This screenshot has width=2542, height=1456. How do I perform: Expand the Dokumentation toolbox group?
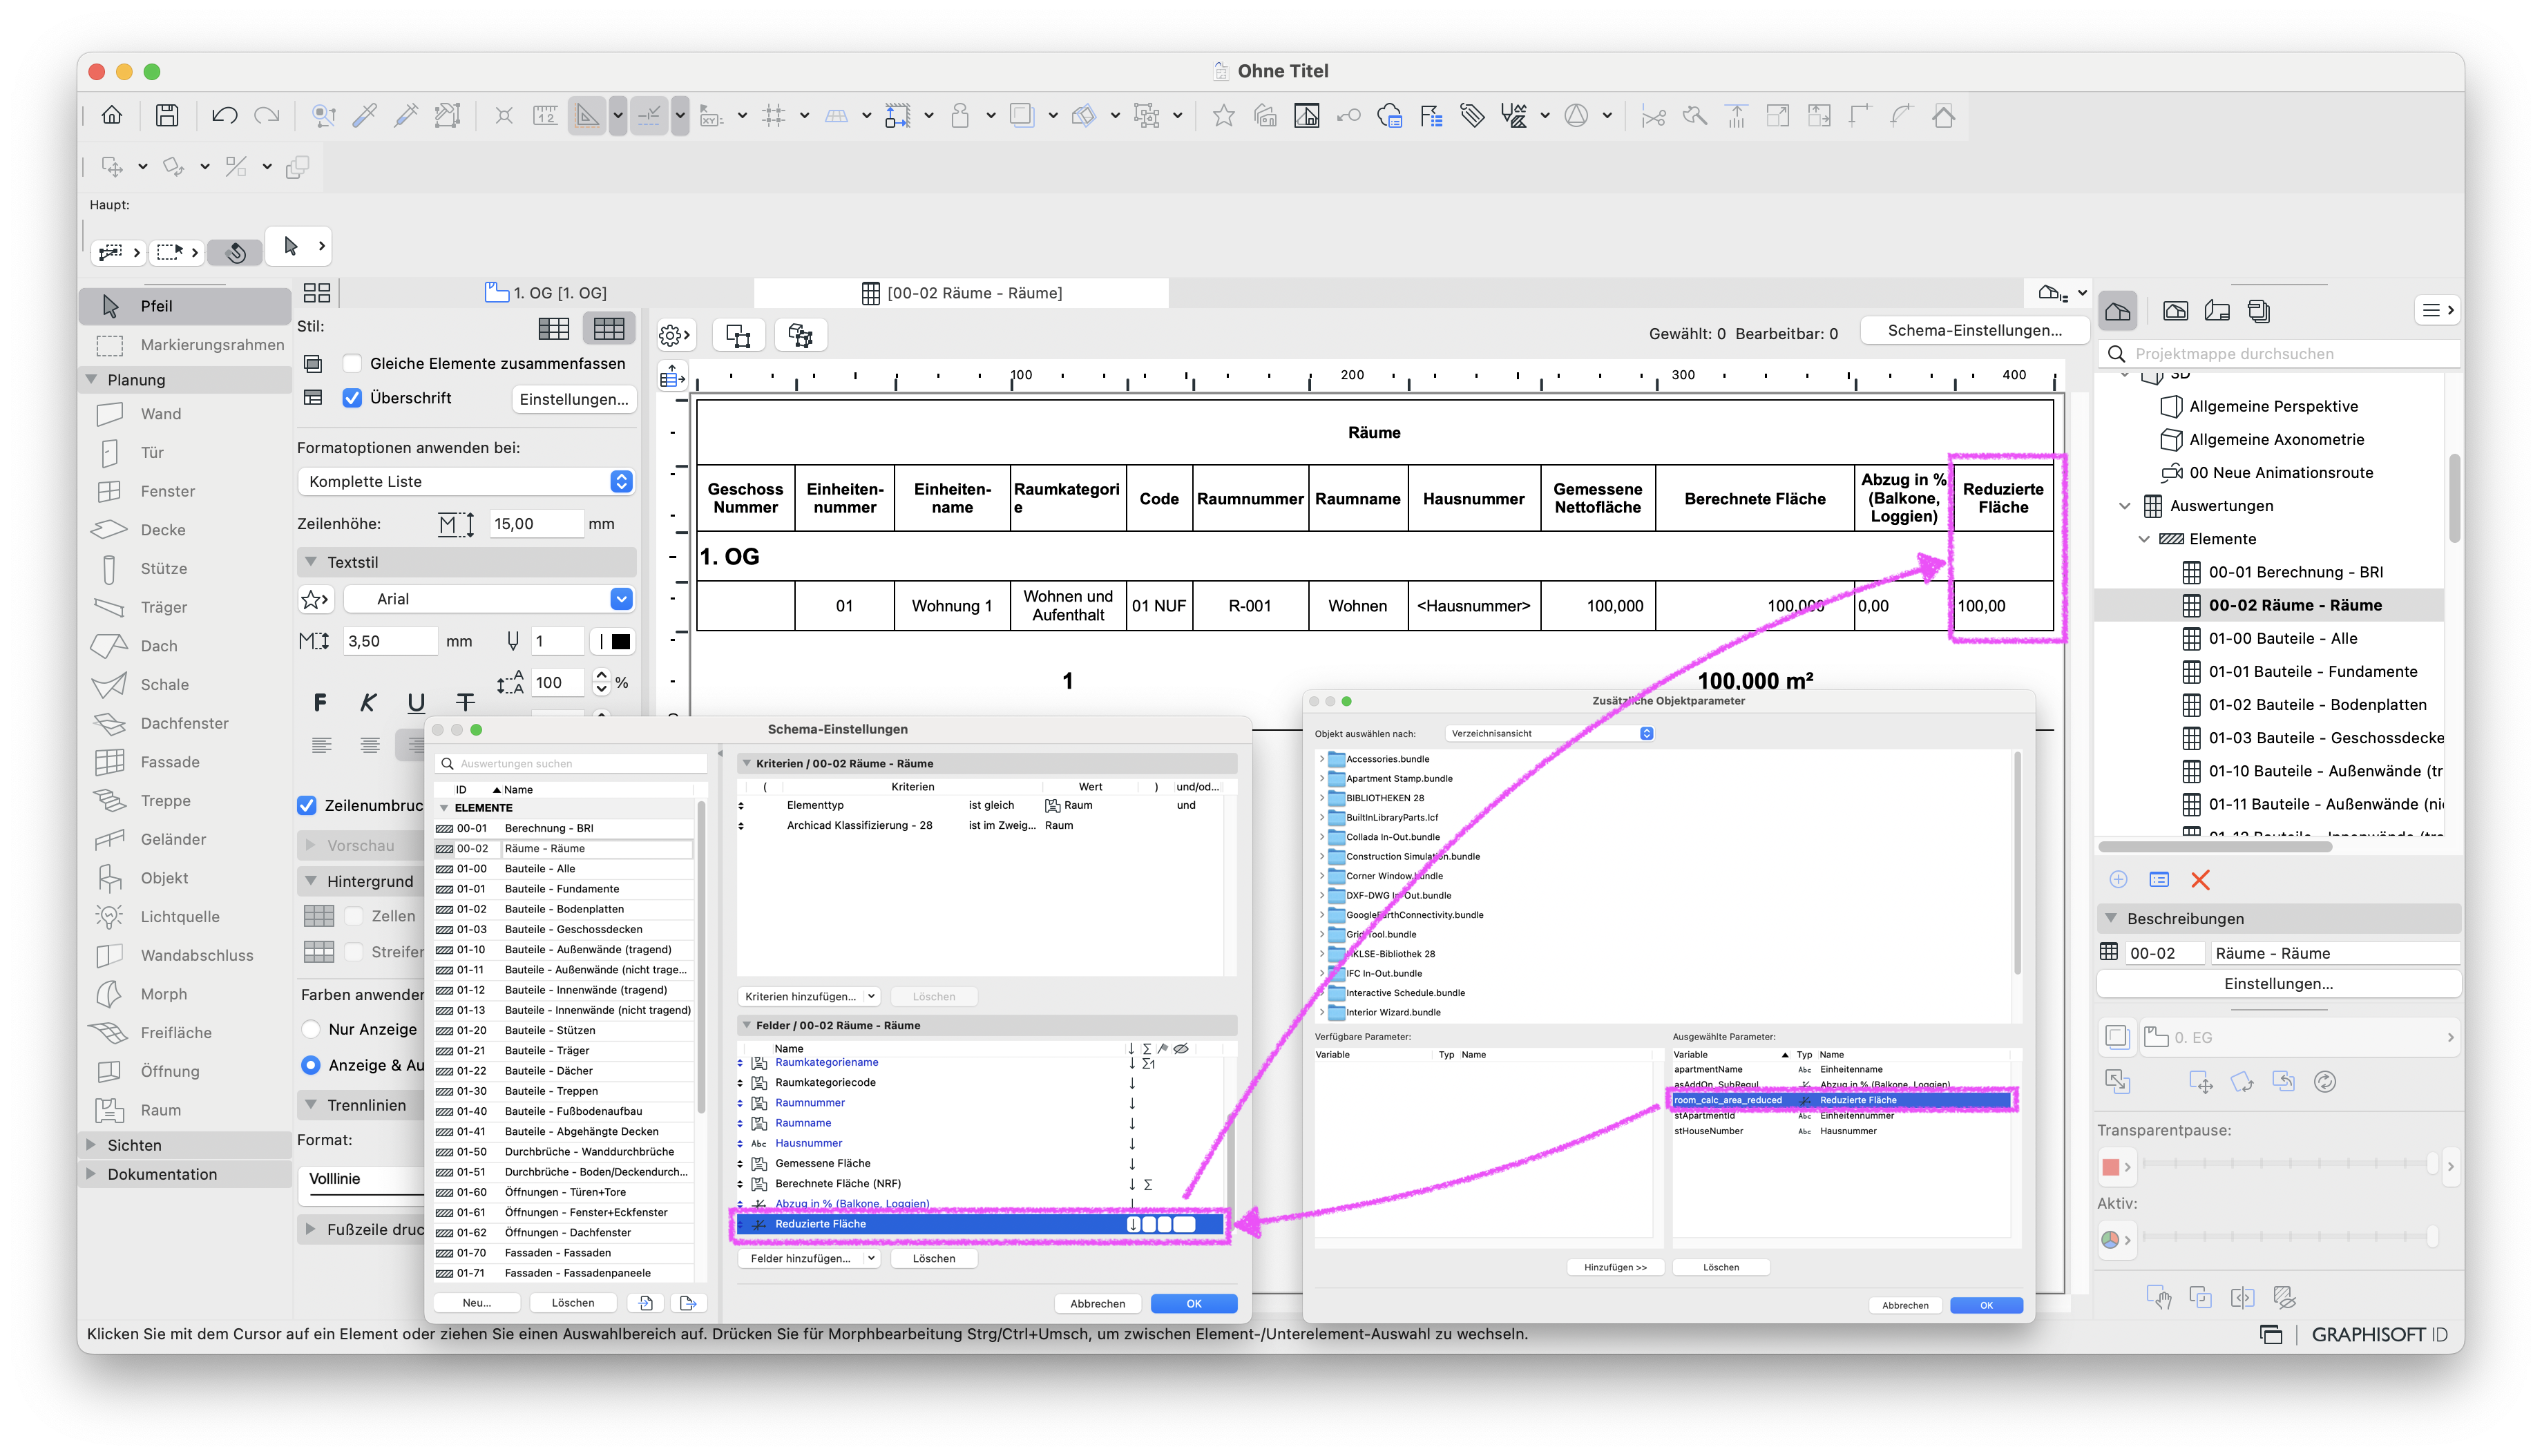point(92,1174)
